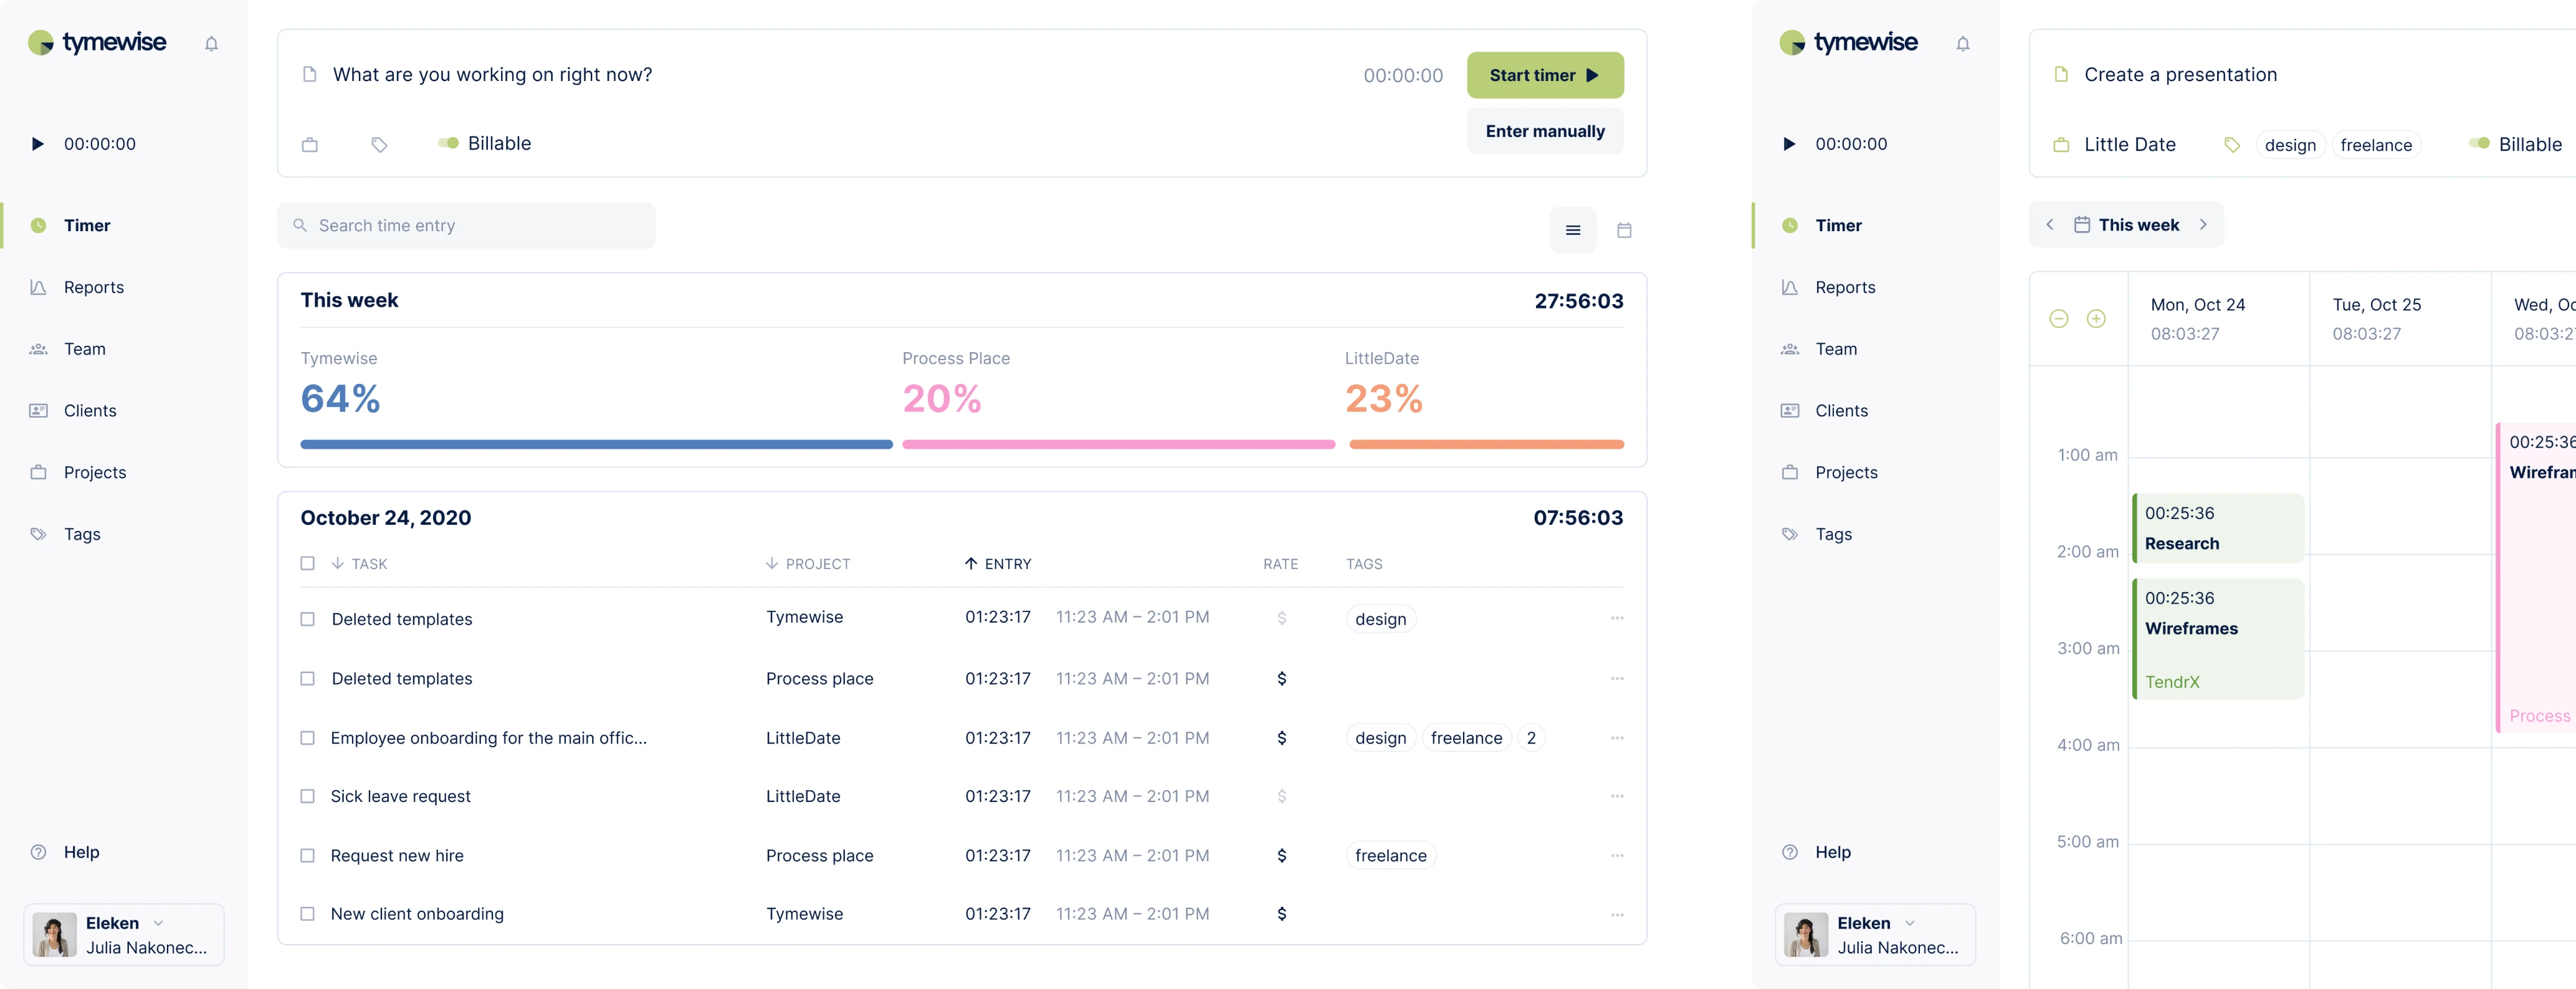Screen dimensions: 2576x989
Task: Zoom out the calendar with minus icon
Action: point(2058,319)
